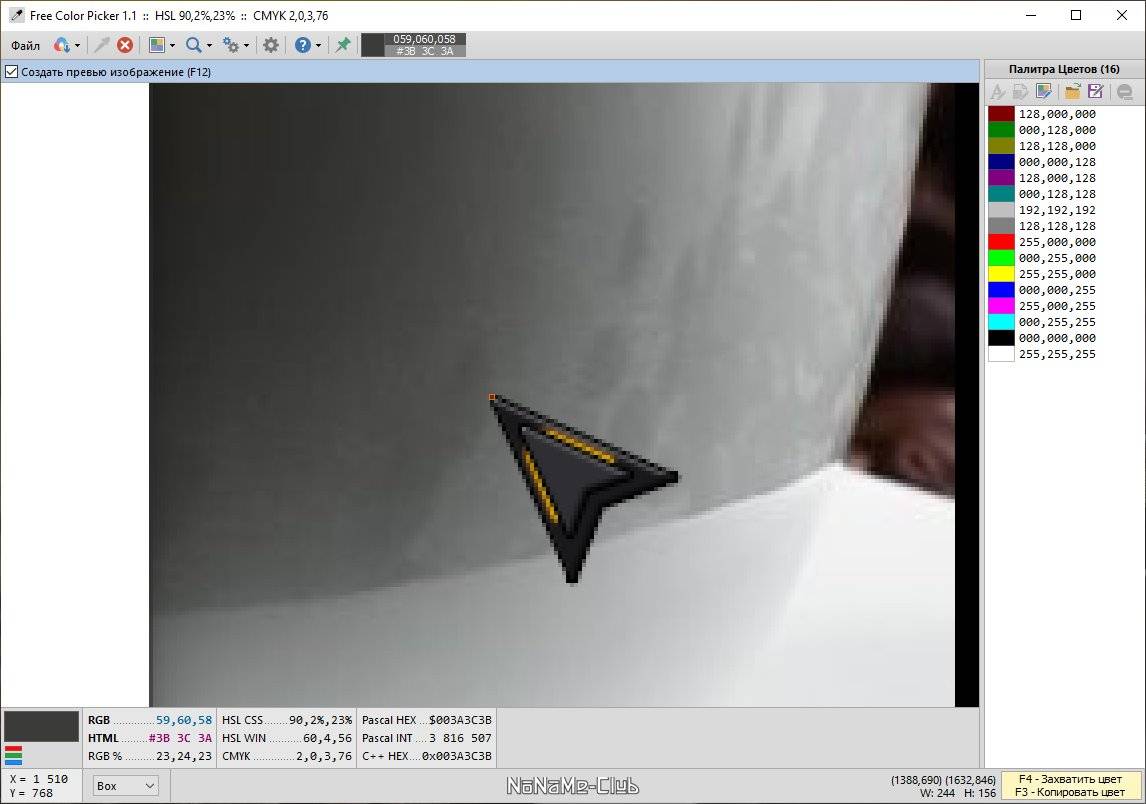Click the greyed copy list icon in palette

[1020, 91]
